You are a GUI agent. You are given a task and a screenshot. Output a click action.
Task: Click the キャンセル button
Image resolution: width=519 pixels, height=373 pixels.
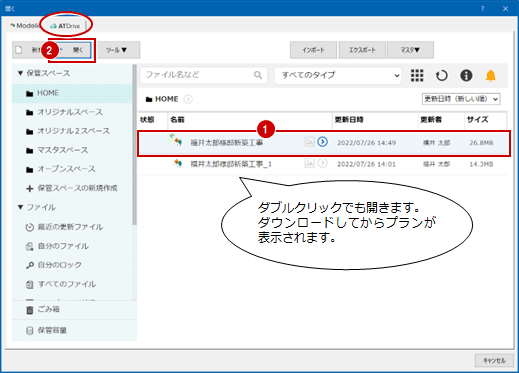point(494,361)
